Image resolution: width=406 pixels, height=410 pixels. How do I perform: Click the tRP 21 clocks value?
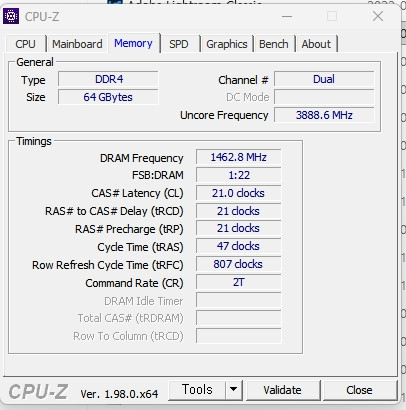pos(239,228)
